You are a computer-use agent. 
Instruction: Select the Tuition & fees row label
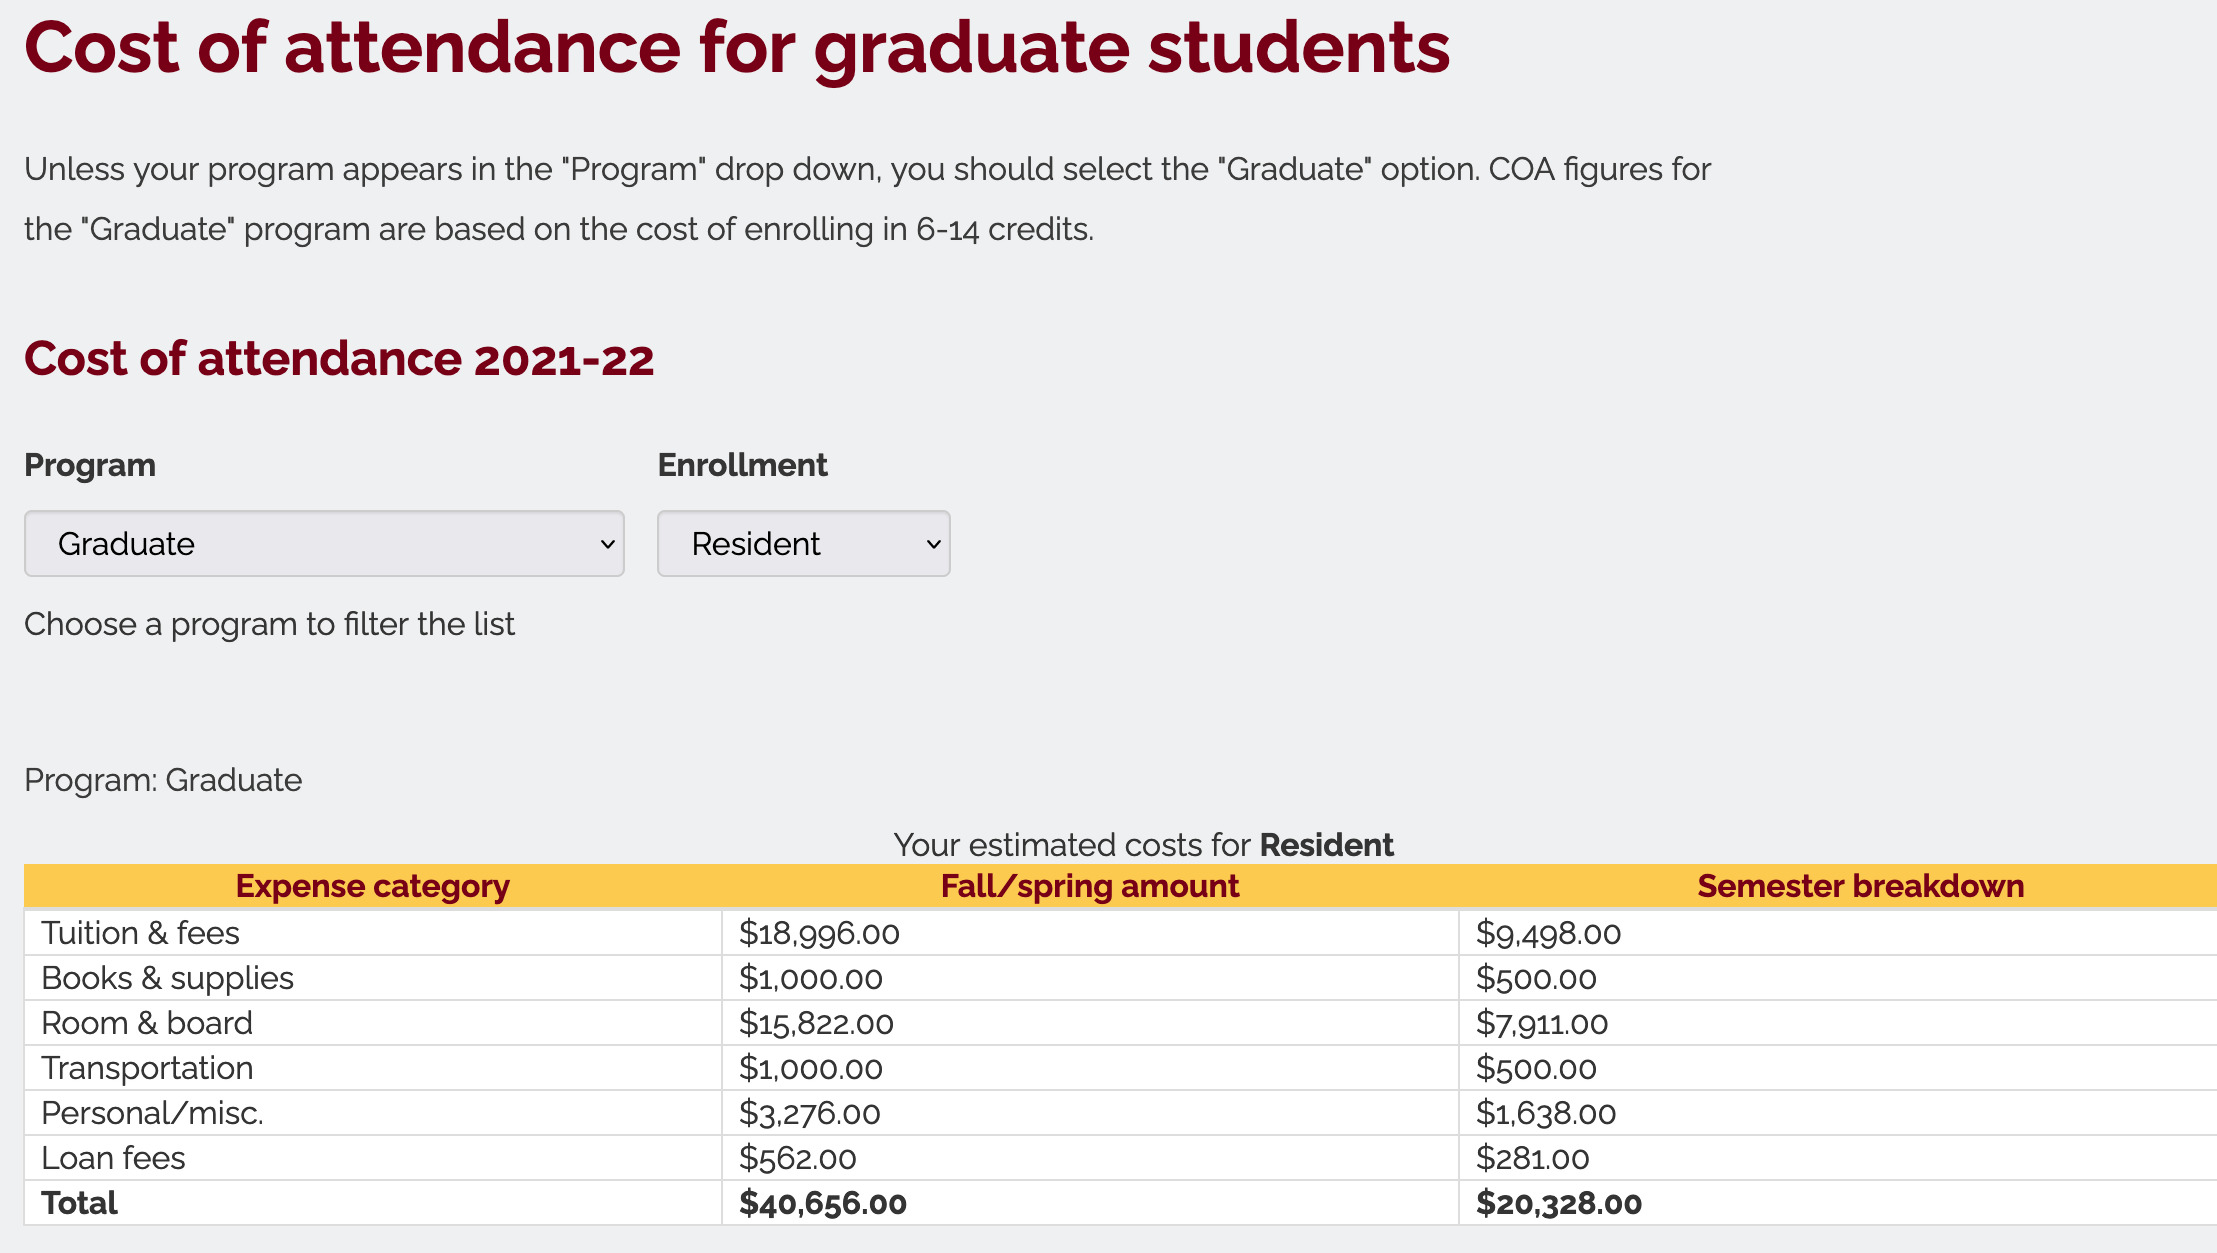click(x=140, y=933)
